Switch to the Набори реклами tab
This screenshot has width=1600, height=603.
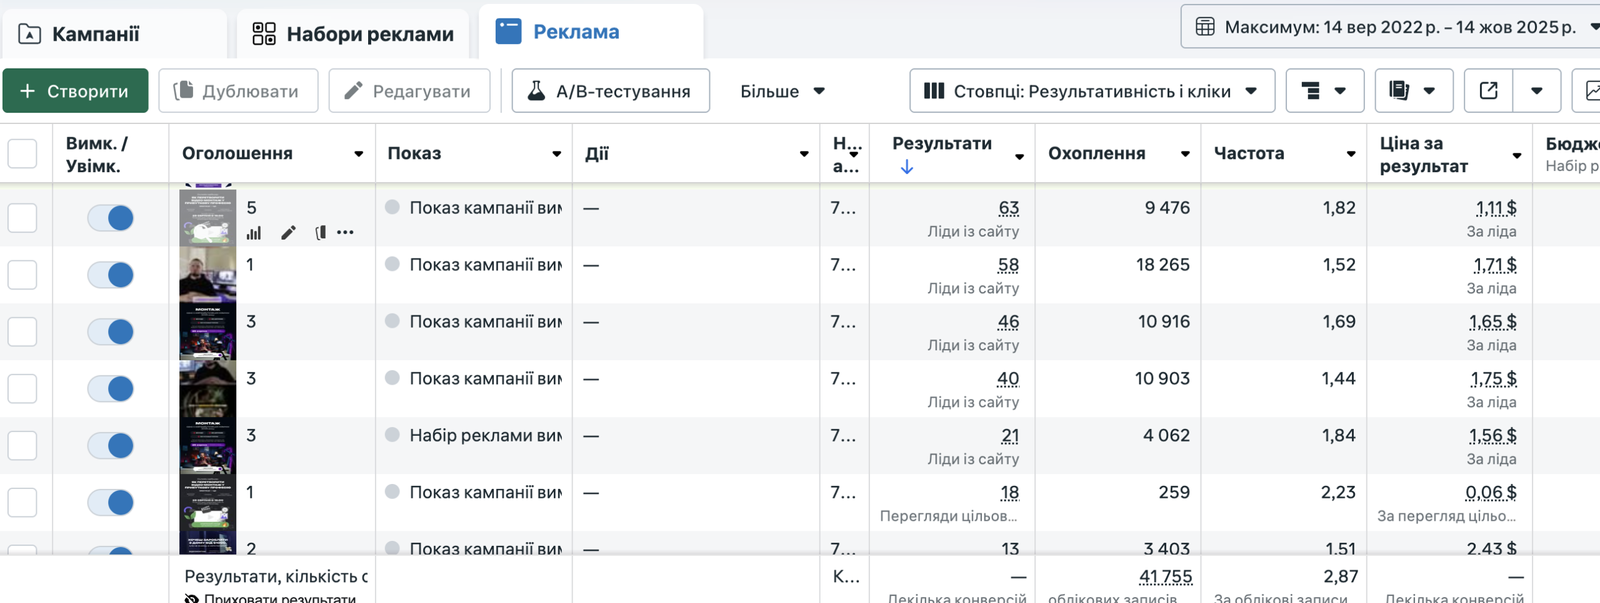tap(353, 34)
